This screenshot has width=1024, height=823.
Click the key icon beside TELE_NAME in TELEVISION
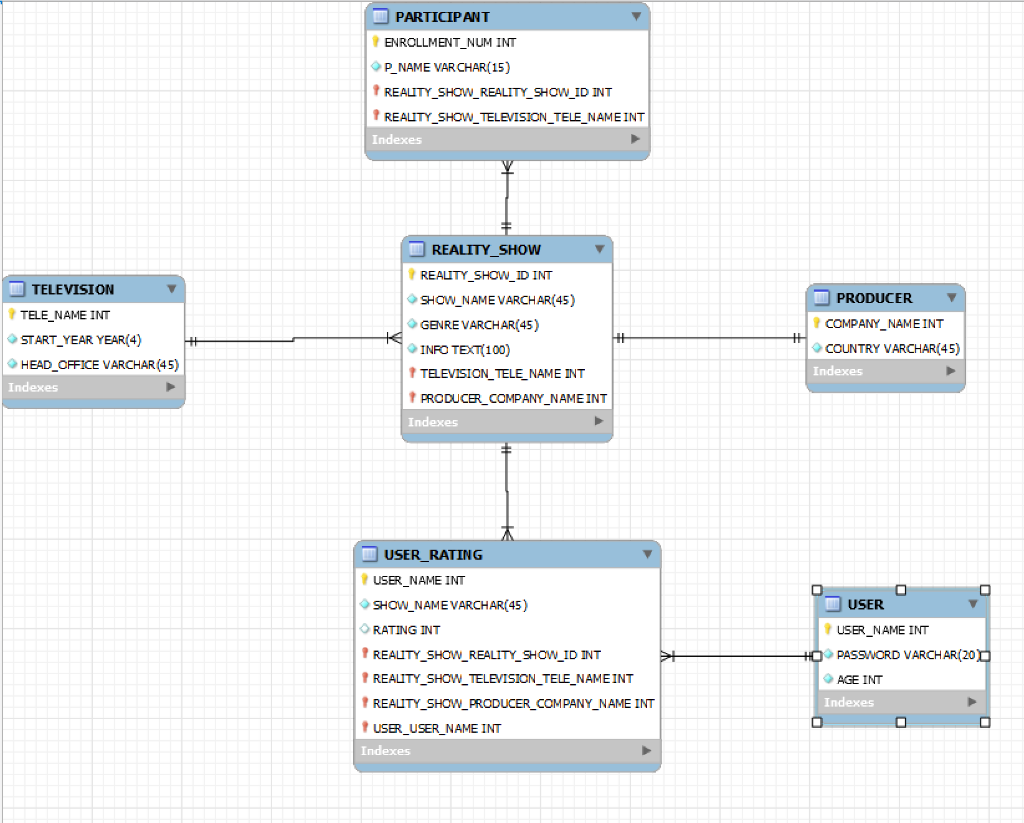[x=12, y=314]
